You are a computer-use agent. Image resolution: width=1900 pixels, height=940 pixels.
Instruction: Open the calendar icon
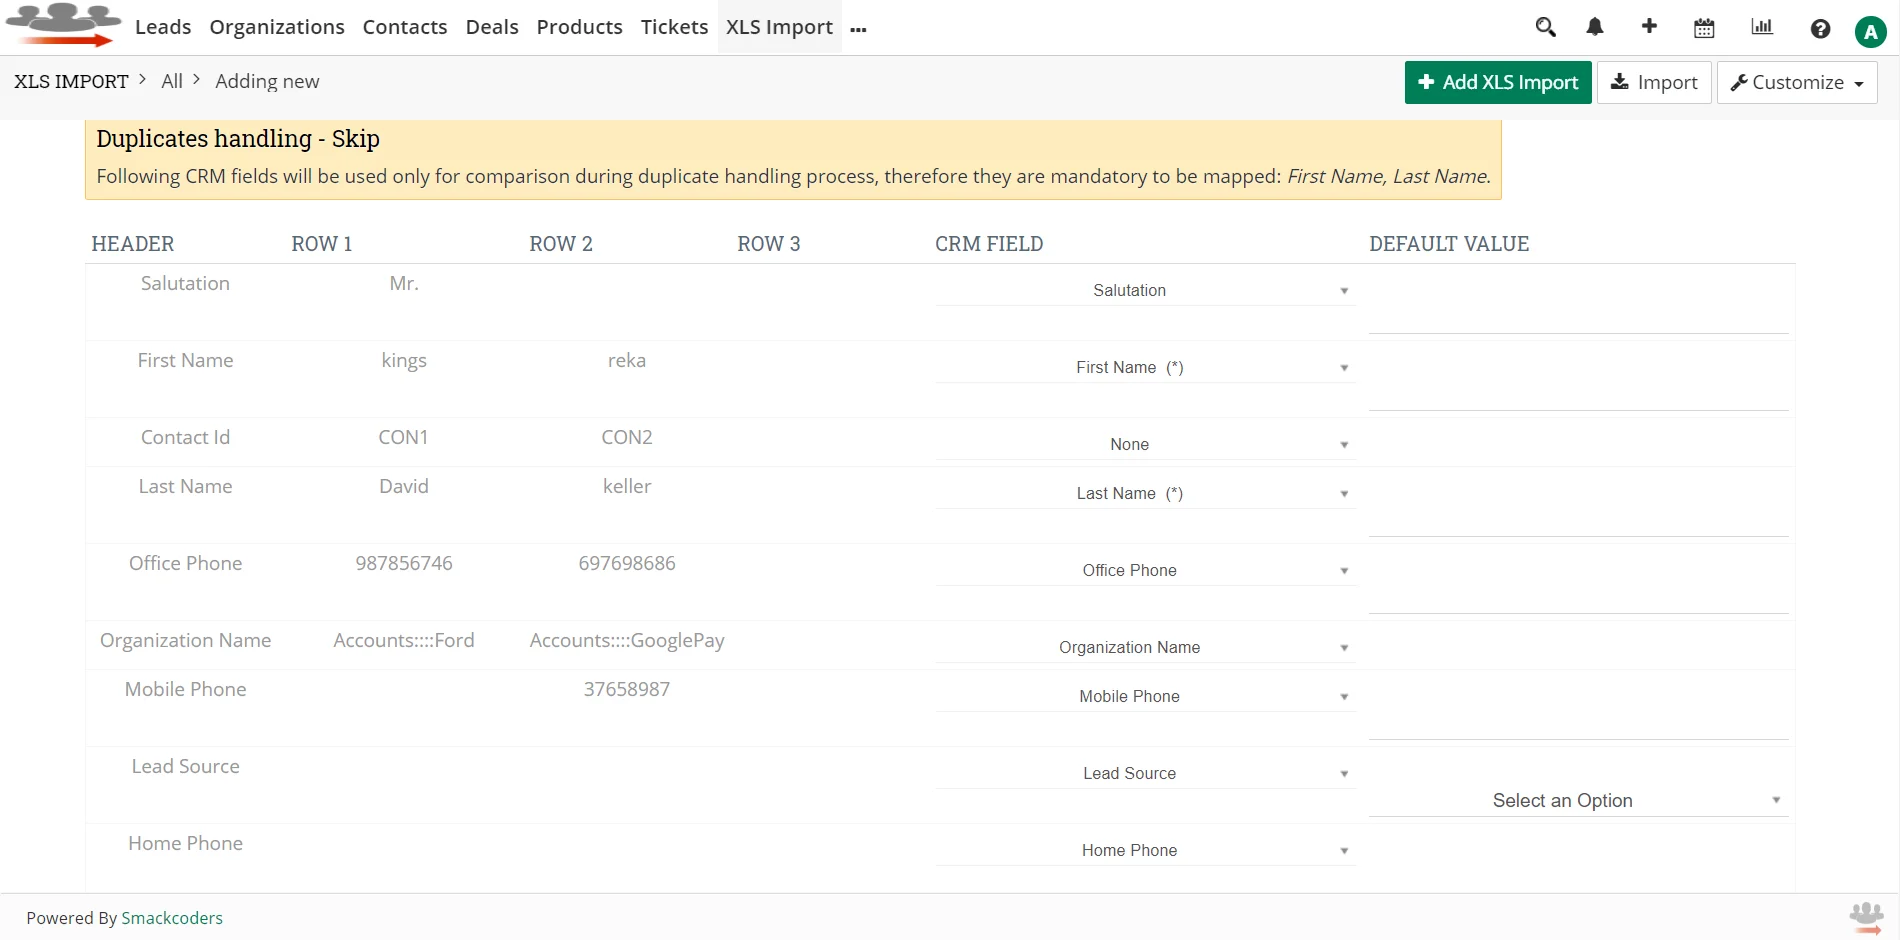1703,27
